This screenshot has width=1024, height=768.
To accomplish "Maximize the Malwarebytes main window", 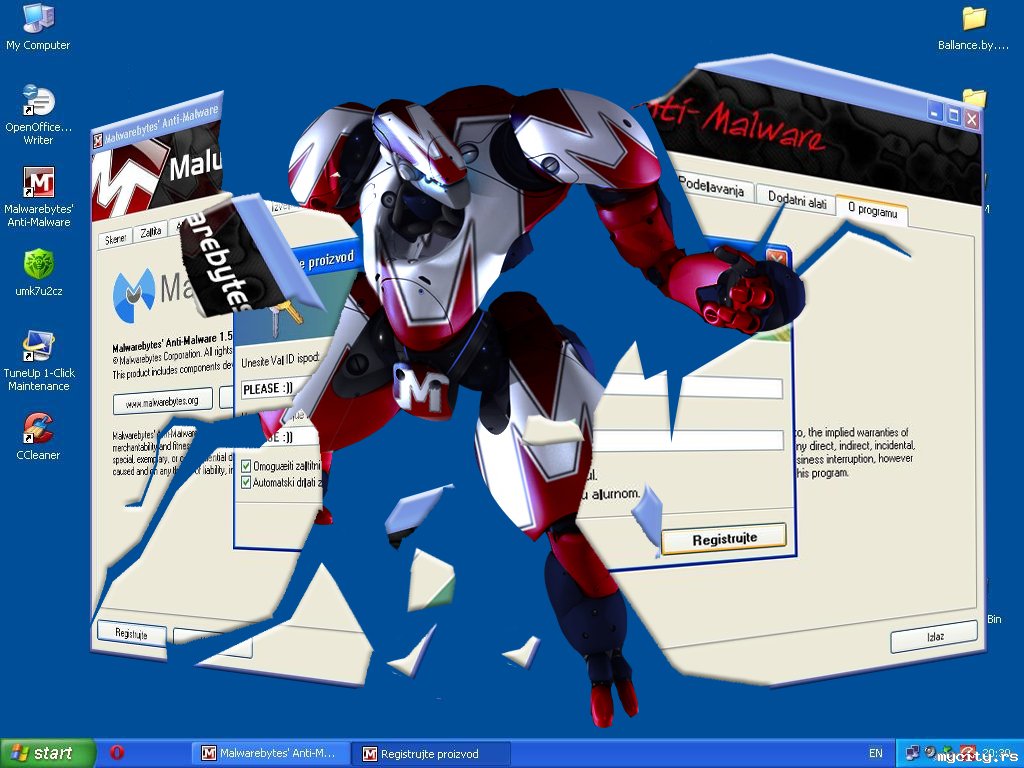I will [x=953, y=116].
